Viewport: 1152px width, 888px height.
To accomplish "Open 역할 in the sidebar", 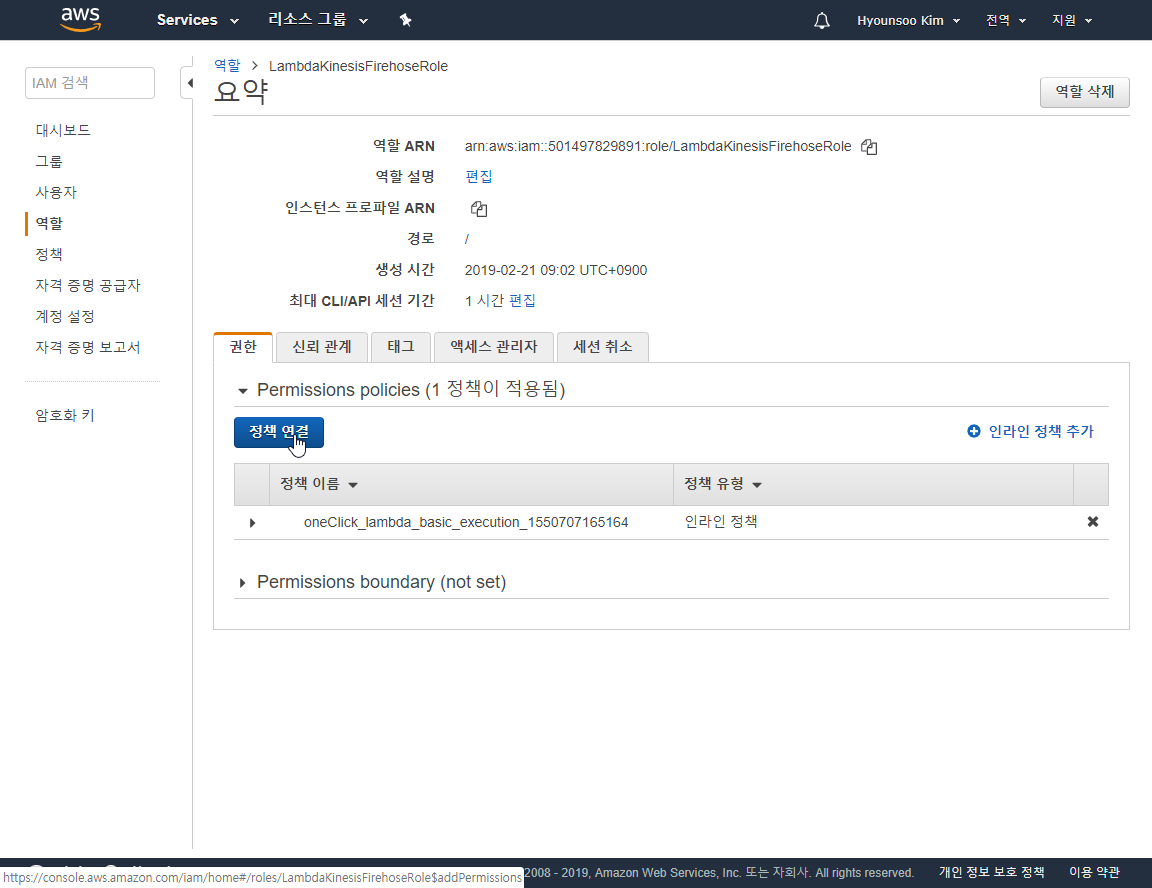I will click(49, 223).
